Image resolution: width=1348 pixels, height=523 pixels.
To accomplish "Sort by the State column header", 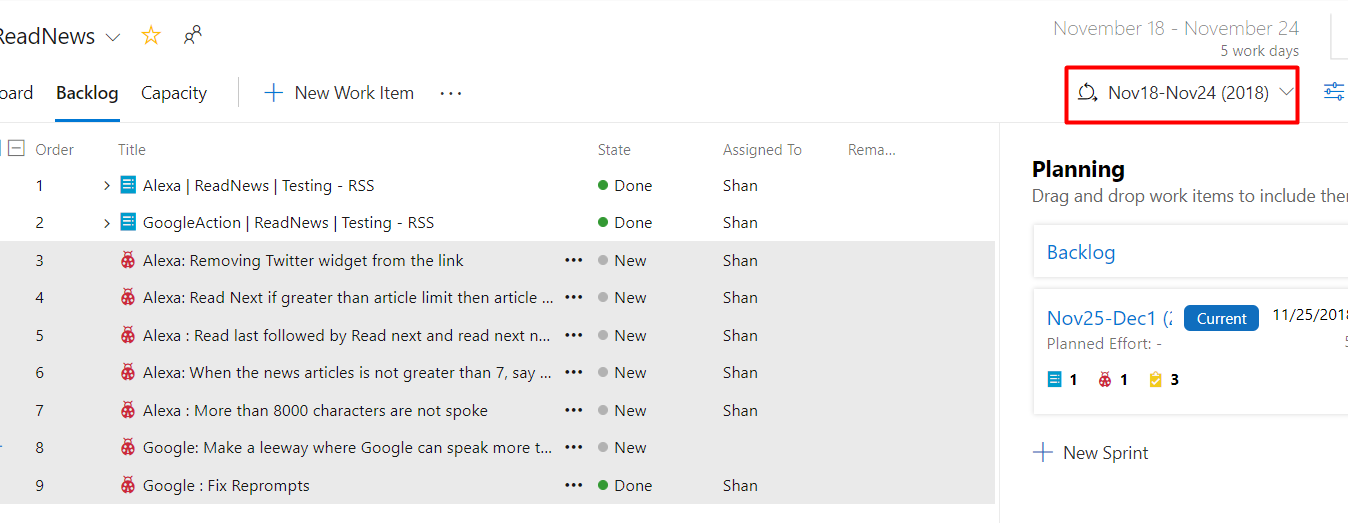I will coord(614,150).
